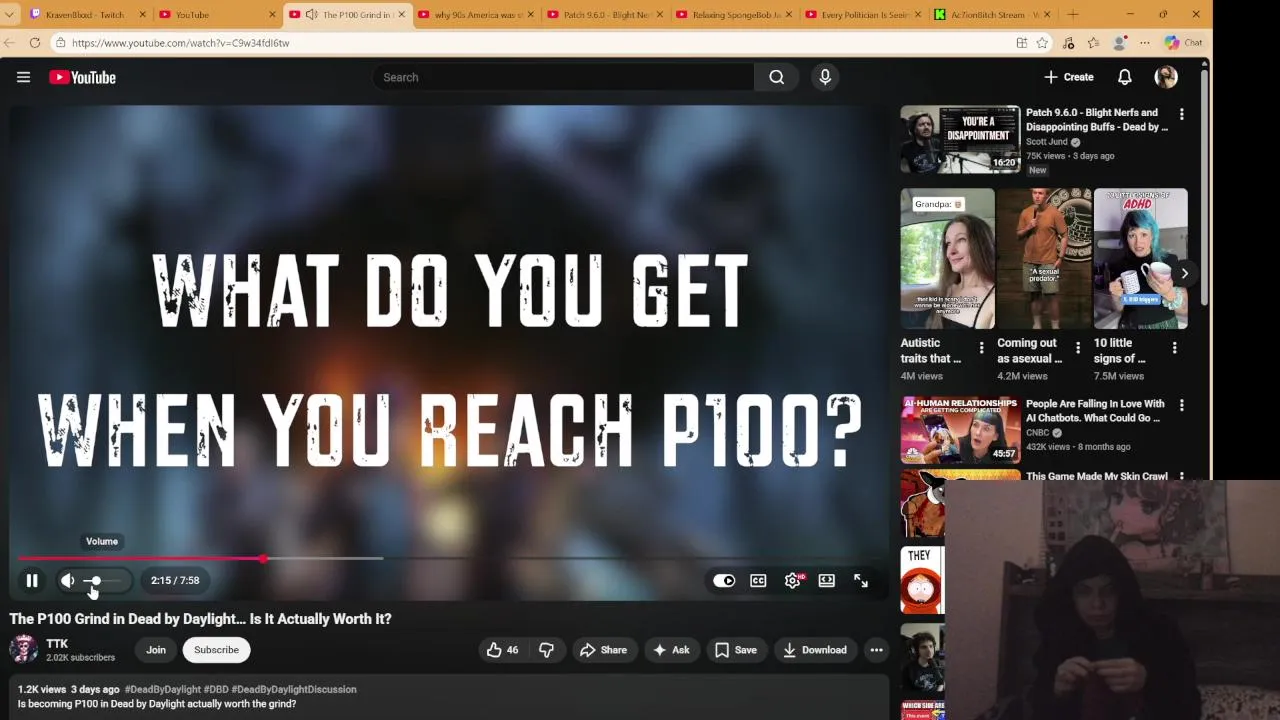
Task: Open options for Coming out as asexual short
Action: 1077,348
